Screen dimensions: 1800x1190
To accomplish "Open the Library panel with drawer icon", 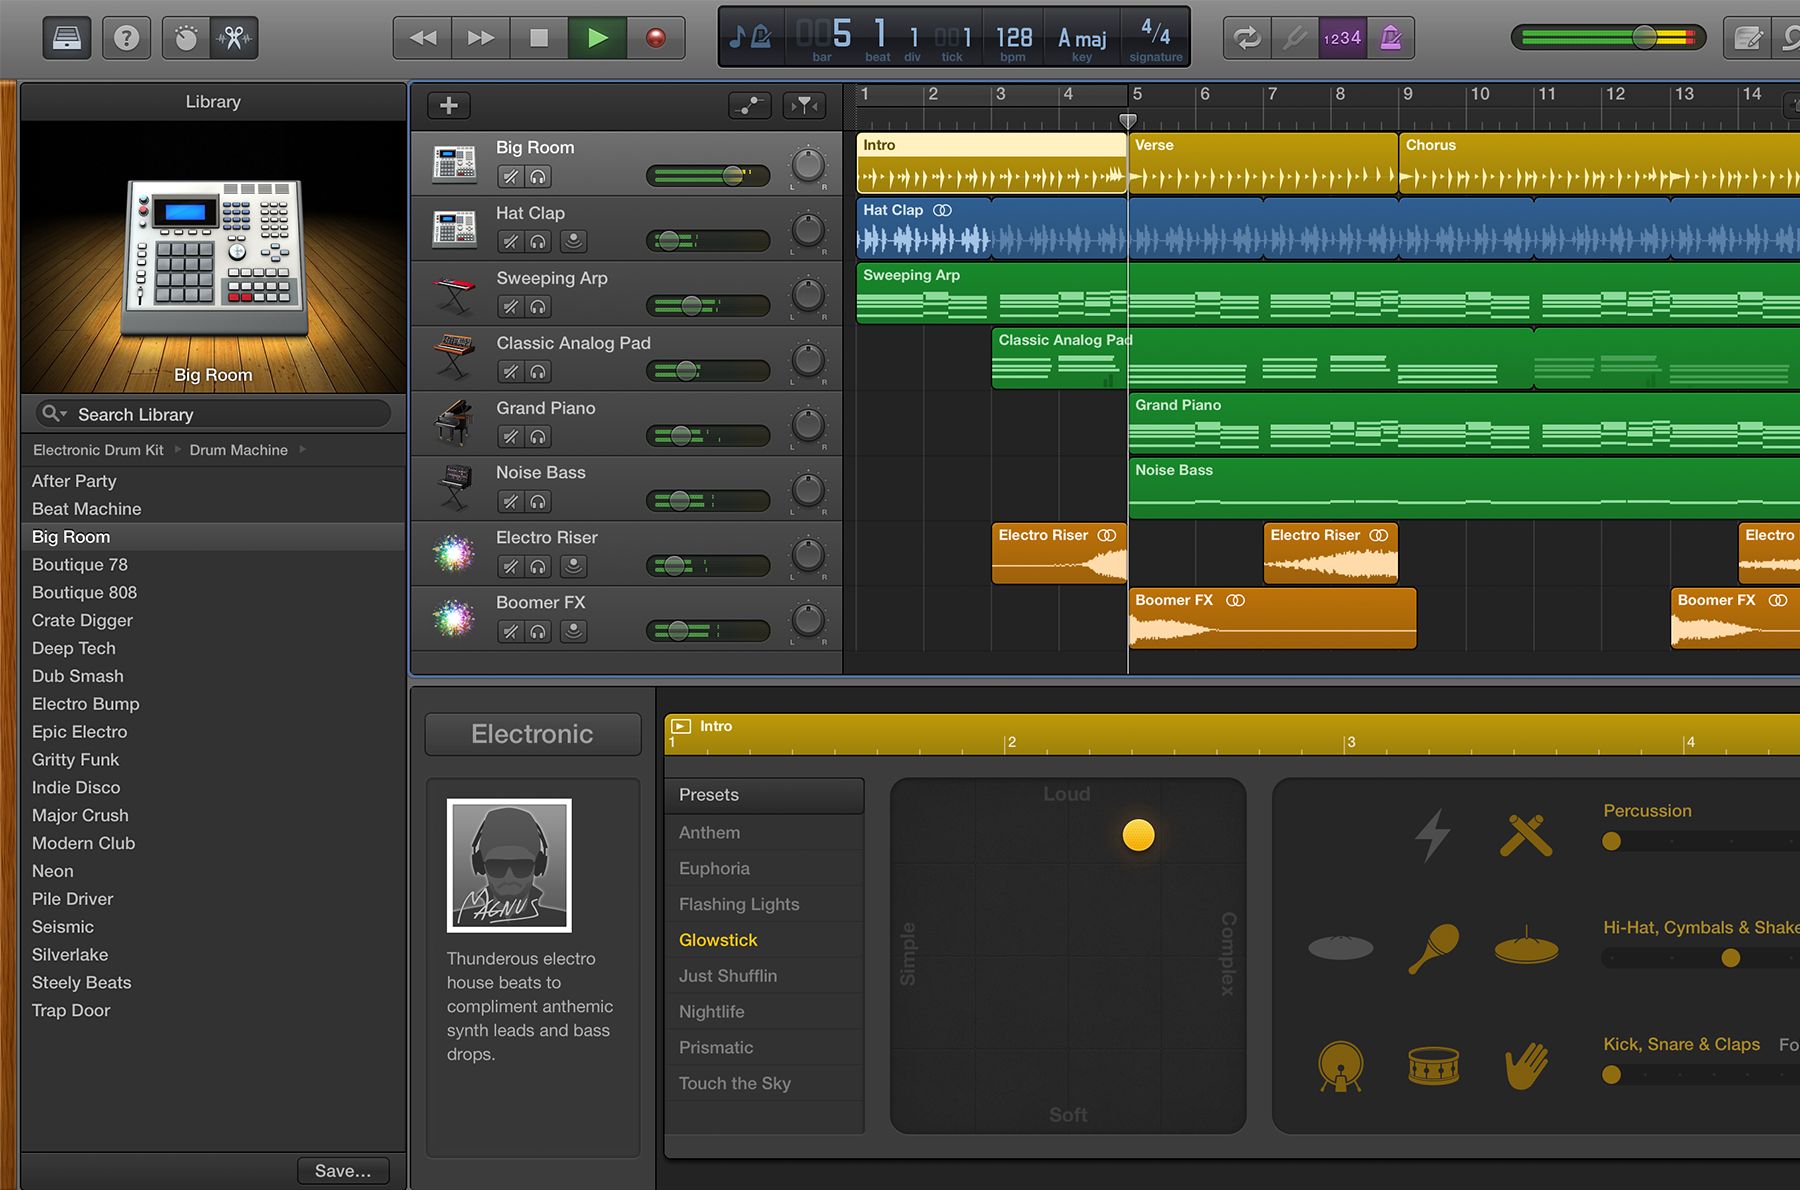I will 66,37.
